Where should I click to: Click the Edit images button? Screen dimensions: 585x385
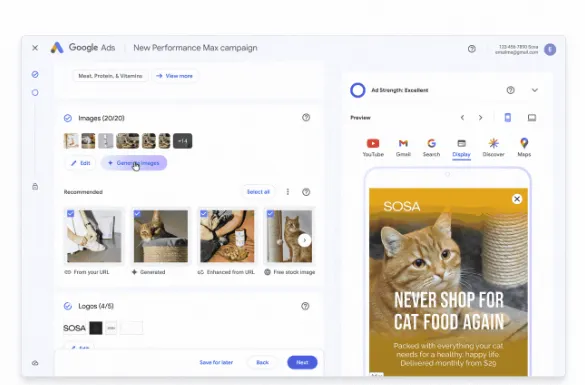click(81, 163)
